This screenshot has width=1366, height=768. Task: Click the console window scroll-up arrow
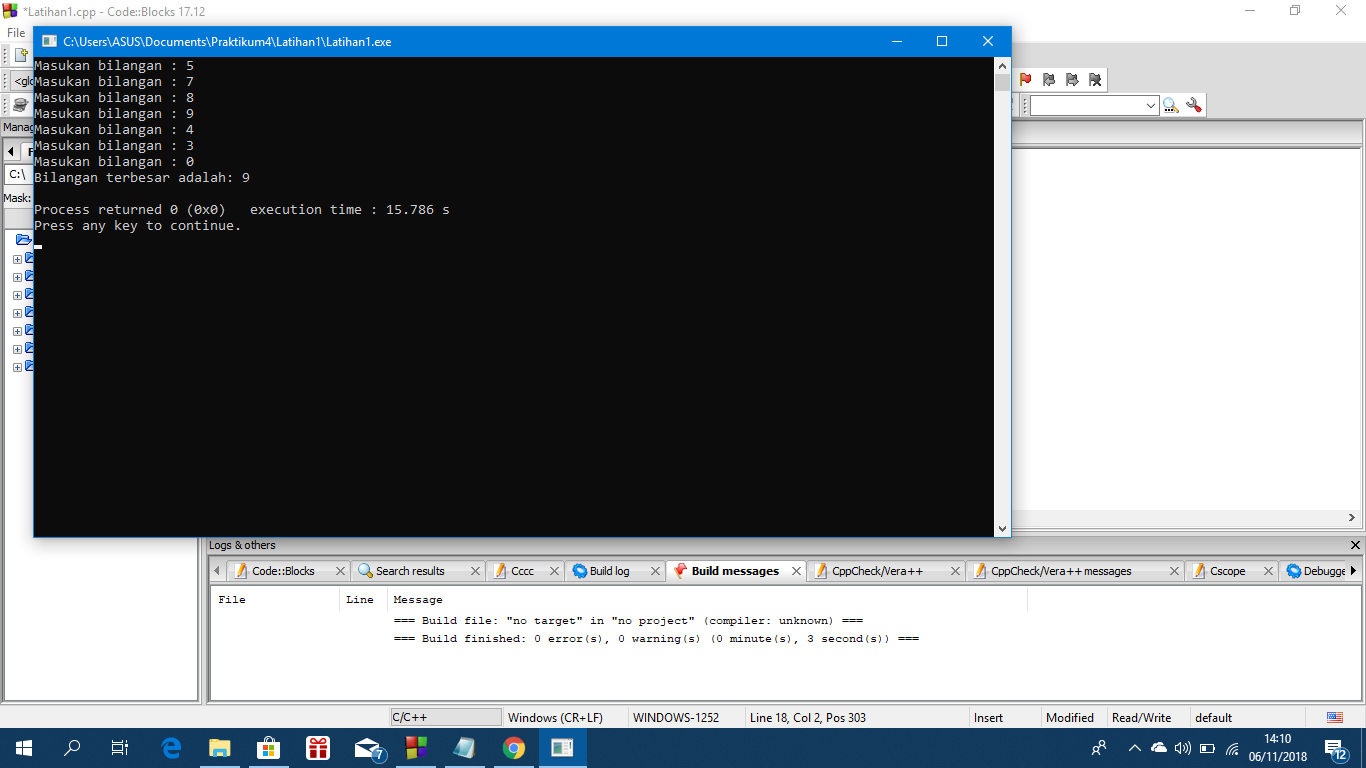click(x=1003, y=65)
